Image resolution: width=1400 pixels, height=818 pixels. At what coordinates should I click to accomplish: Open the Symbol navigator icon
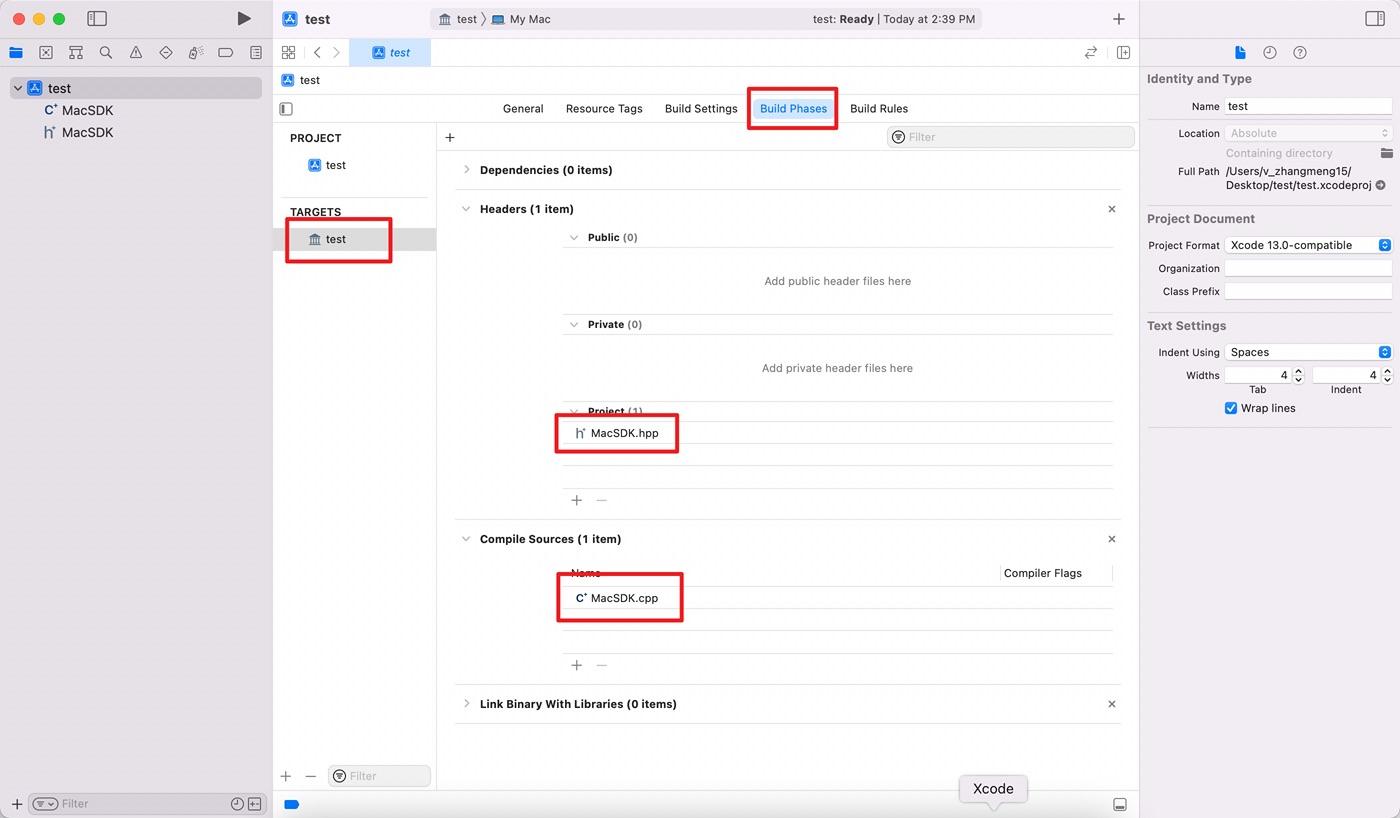click(76, 53)
